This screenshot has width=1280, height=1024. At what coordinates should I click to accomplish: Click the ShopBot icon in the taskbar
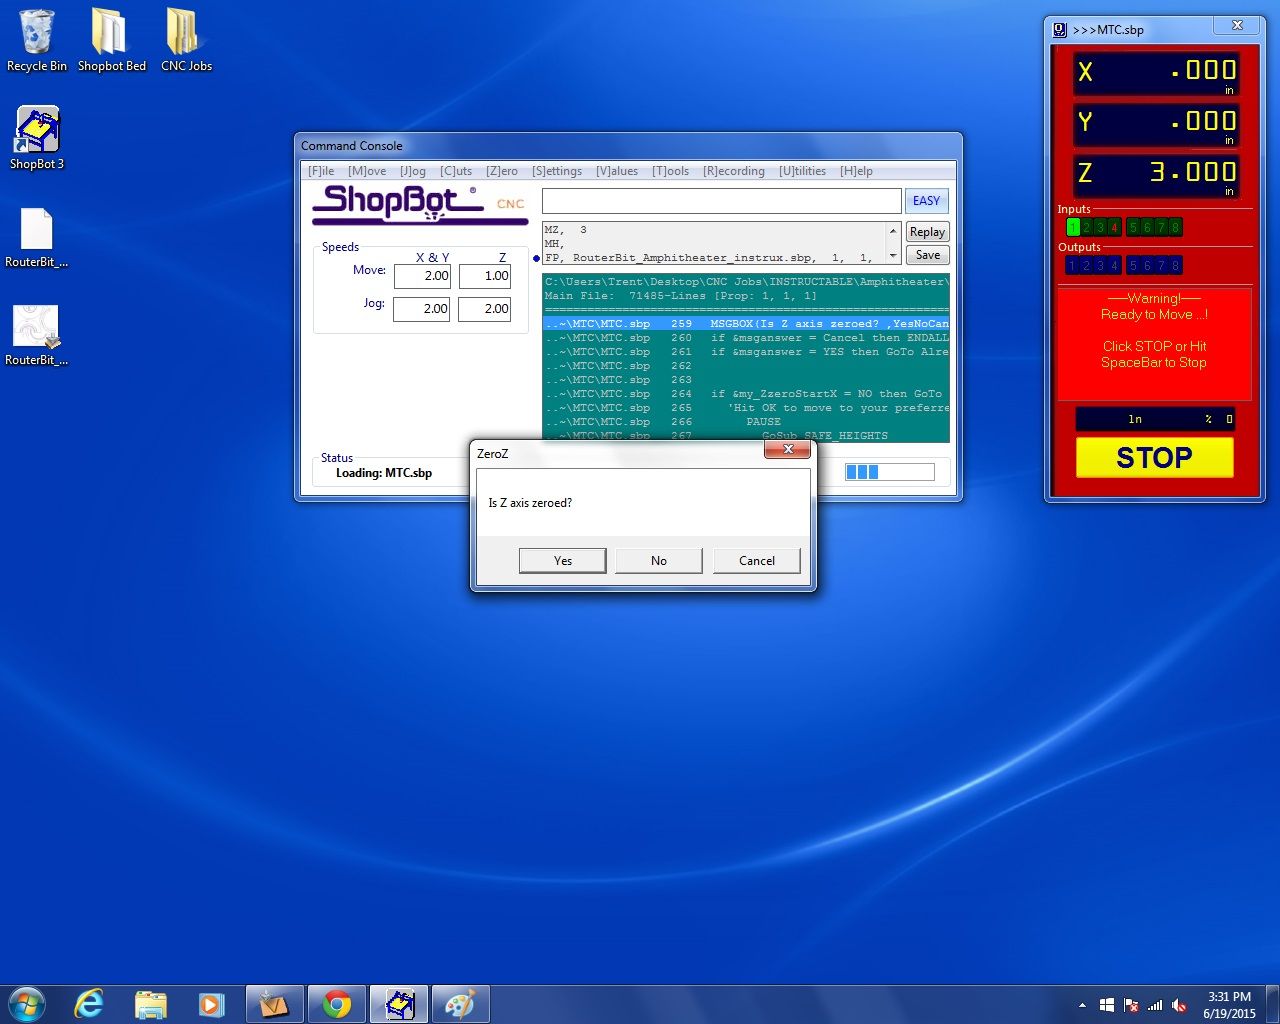[399, 1003]
